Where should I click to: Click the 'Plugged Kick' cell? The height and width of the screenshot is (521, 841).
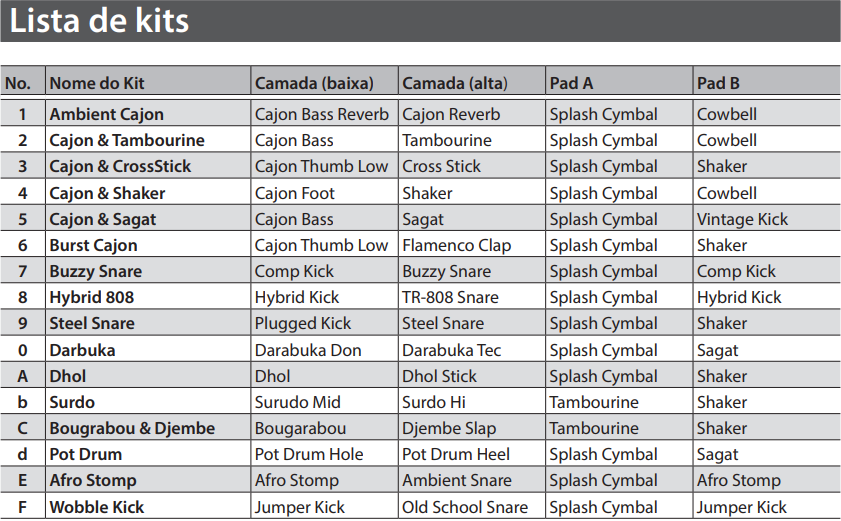point(303,323)
